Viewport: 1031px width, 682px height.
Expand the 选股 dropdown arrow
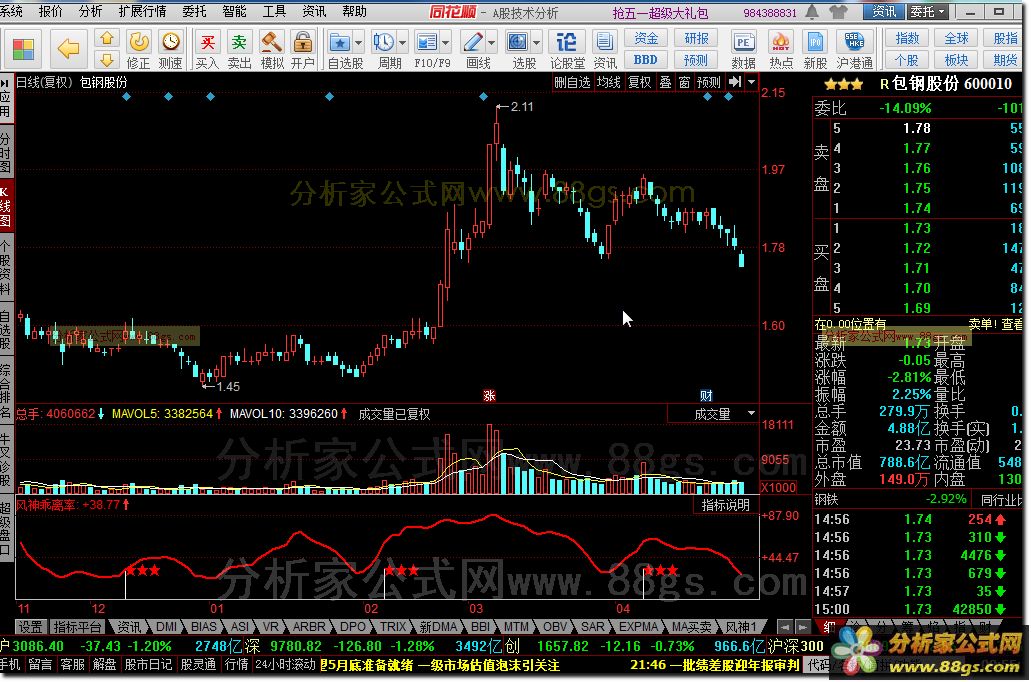click(x=537, y=43)
